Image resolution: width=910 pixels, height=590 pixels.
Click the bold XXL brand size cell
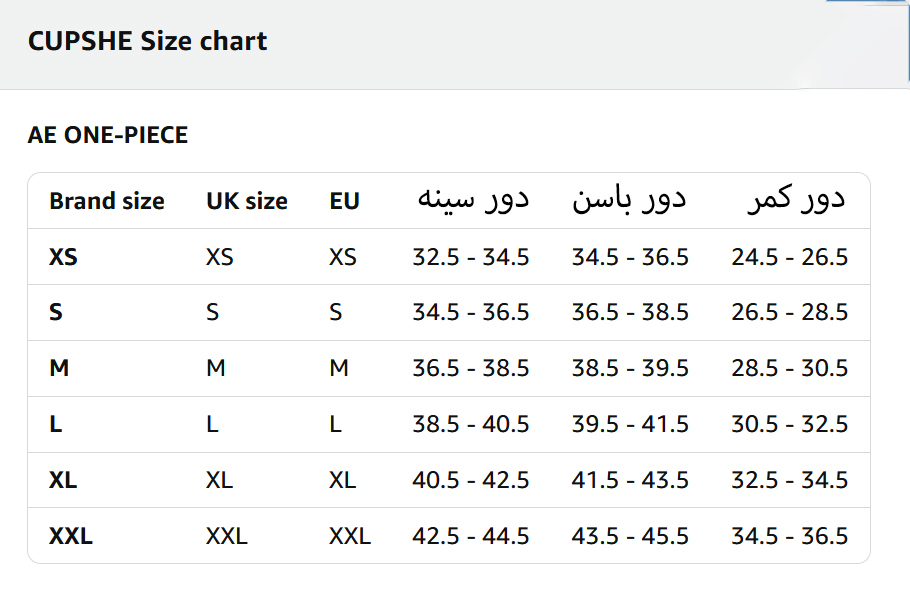(x=71, y=536)
